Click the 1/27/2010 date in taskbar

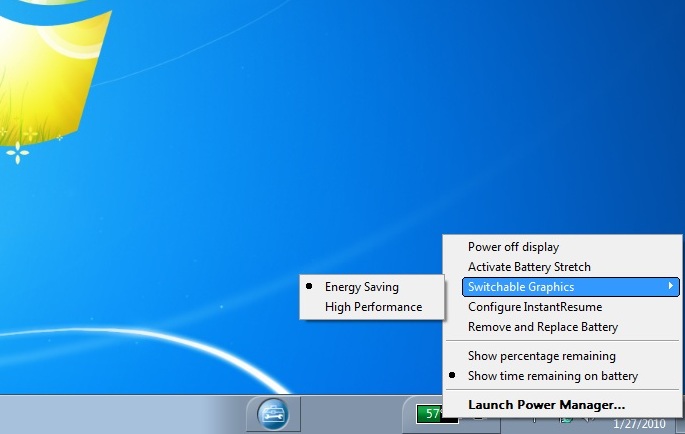640,424
